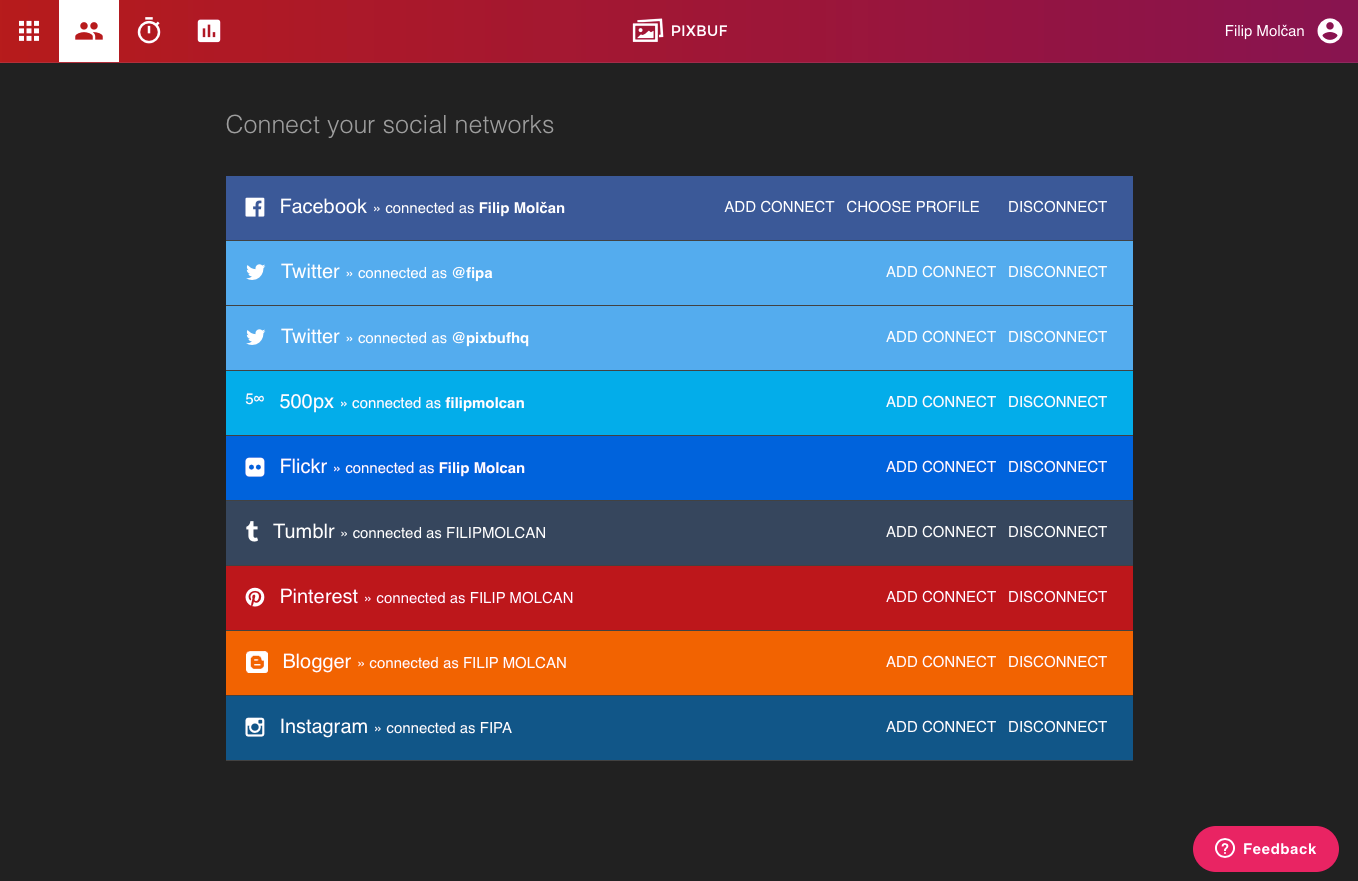Click the '@fipa' Twitter handle
Image resolution: width=1358 pixels, height=881 pixels.
(472, 273)
